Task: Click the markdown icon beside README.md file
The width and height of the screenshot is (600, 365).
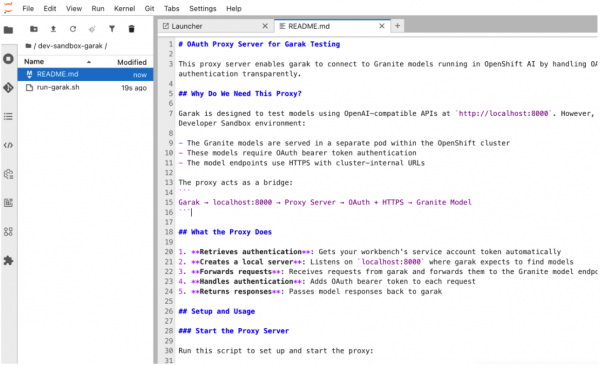Action: (29, 74)
